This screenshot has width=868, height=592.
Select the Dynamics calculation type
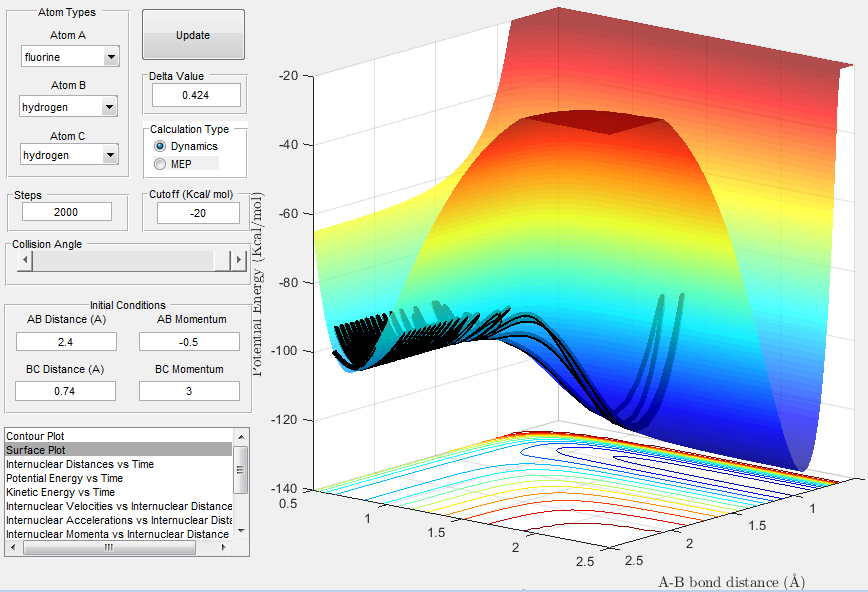click(160, 146)
